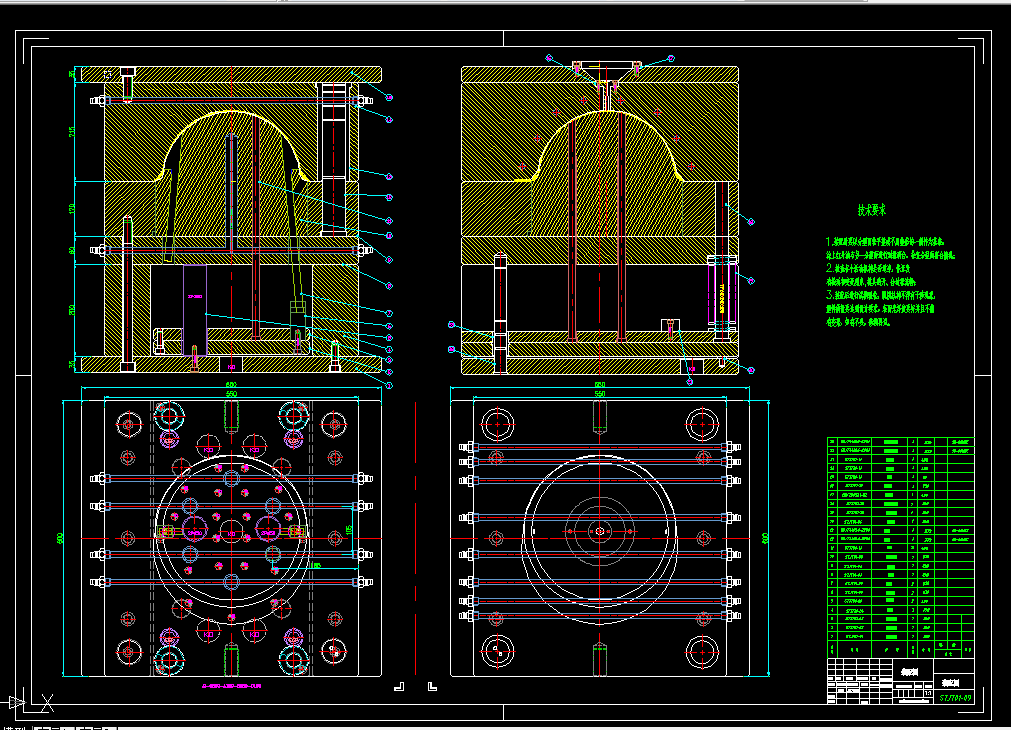The width and height of the screenshot is (1011, 730).
Task: Select the 技术要求 heading text
Action: click(x=872, y=210)
